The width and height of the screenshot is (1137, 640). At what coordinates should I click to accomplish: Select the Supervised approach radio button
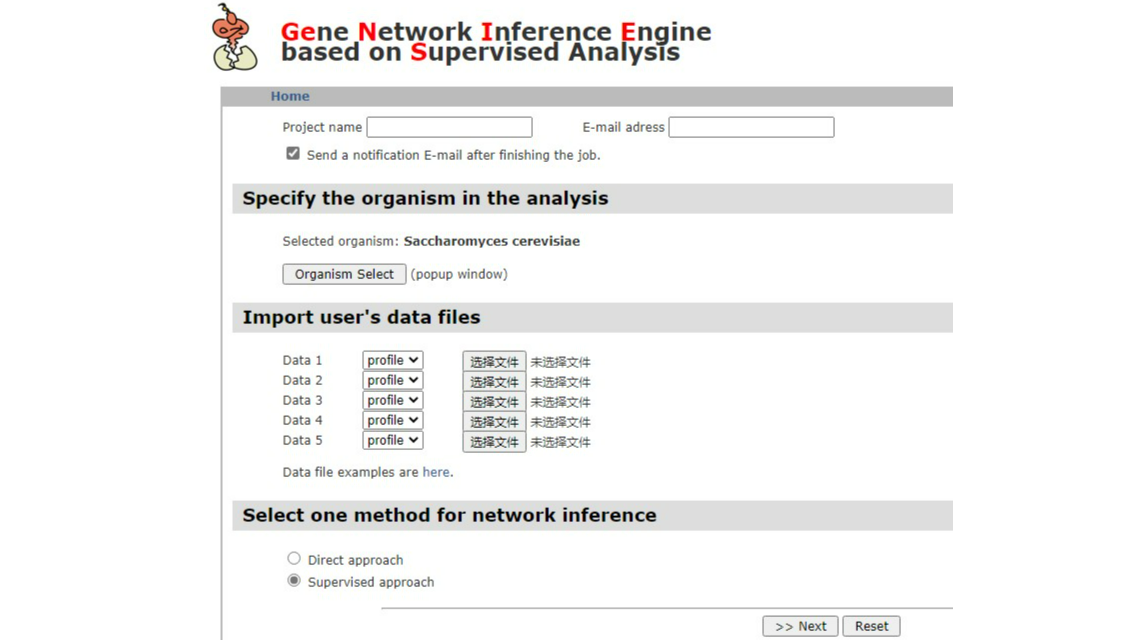click(294, 581)
